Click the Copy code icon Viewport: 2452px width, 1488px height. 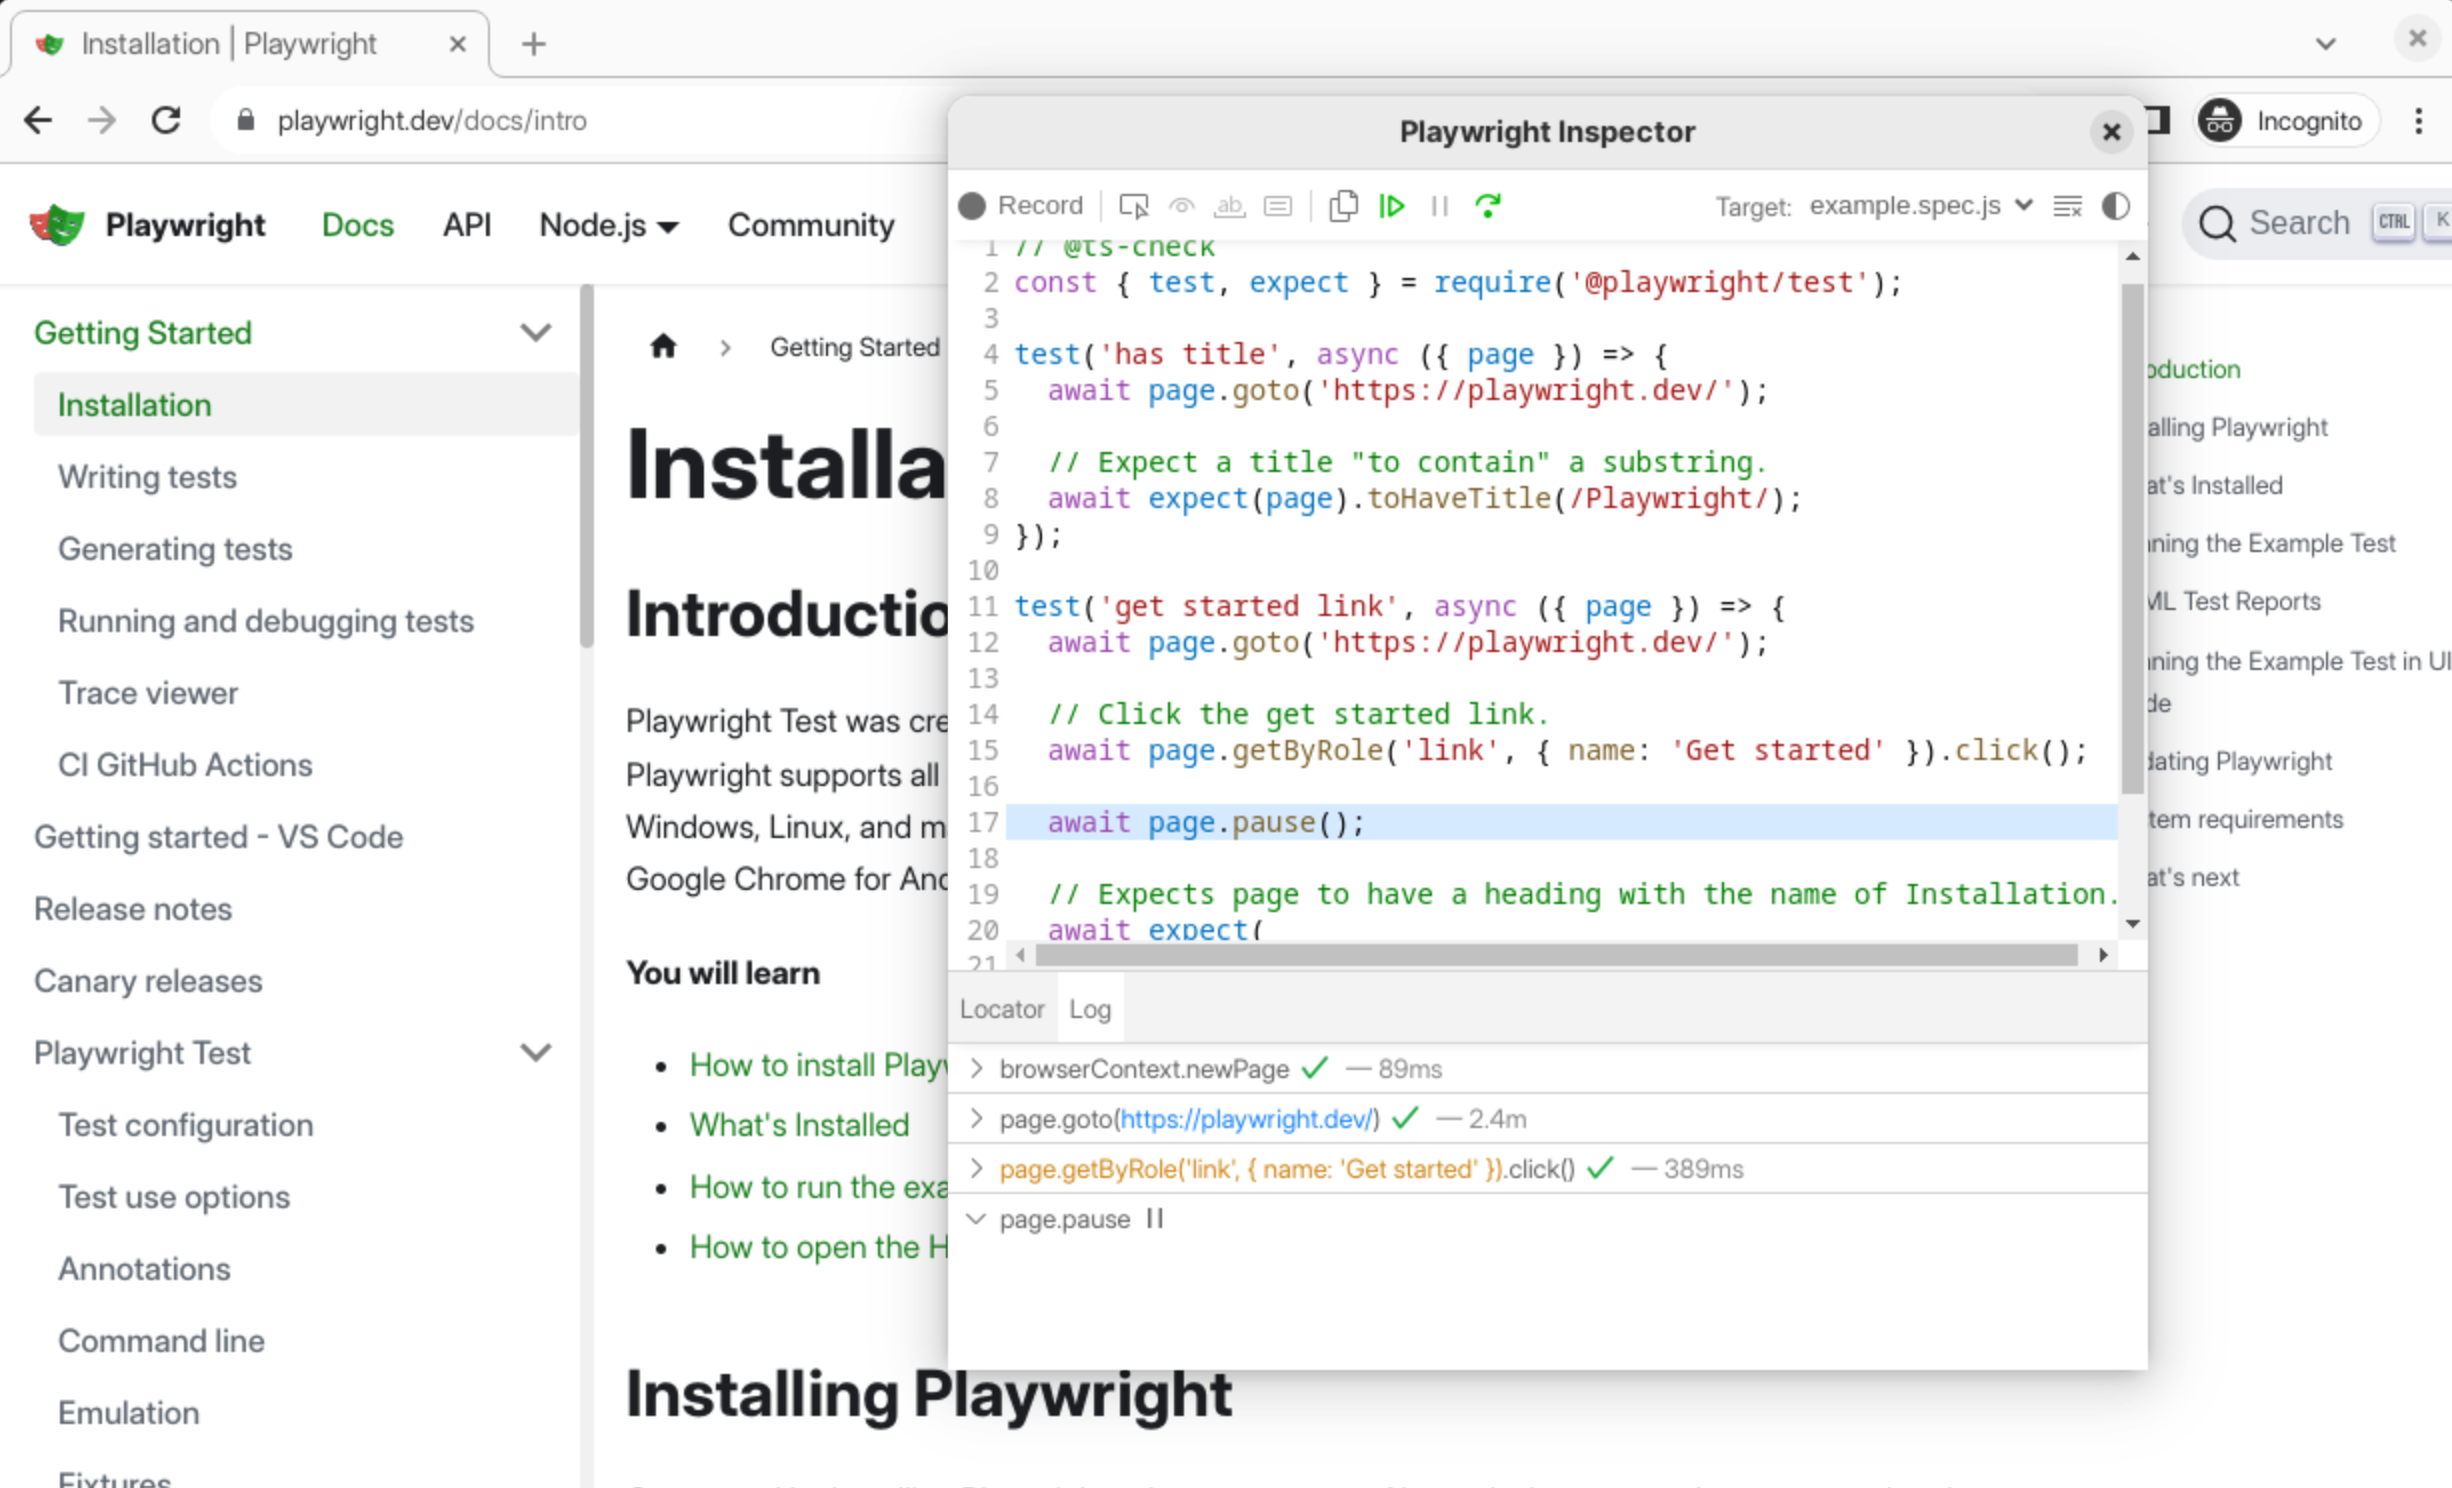coord(1343,206)
